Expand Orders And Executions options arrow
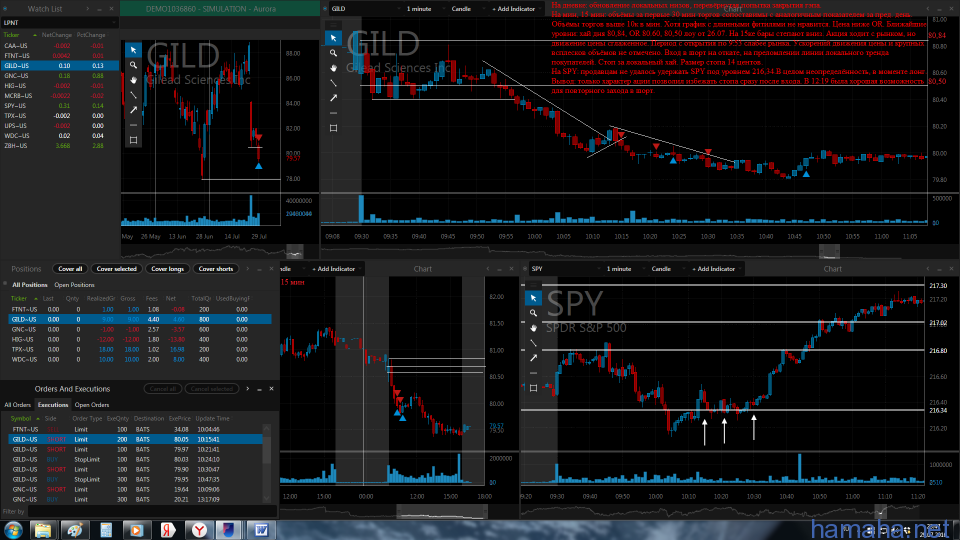Image resolution: width=960 pixels, height=540 pixels. (247, 389)
